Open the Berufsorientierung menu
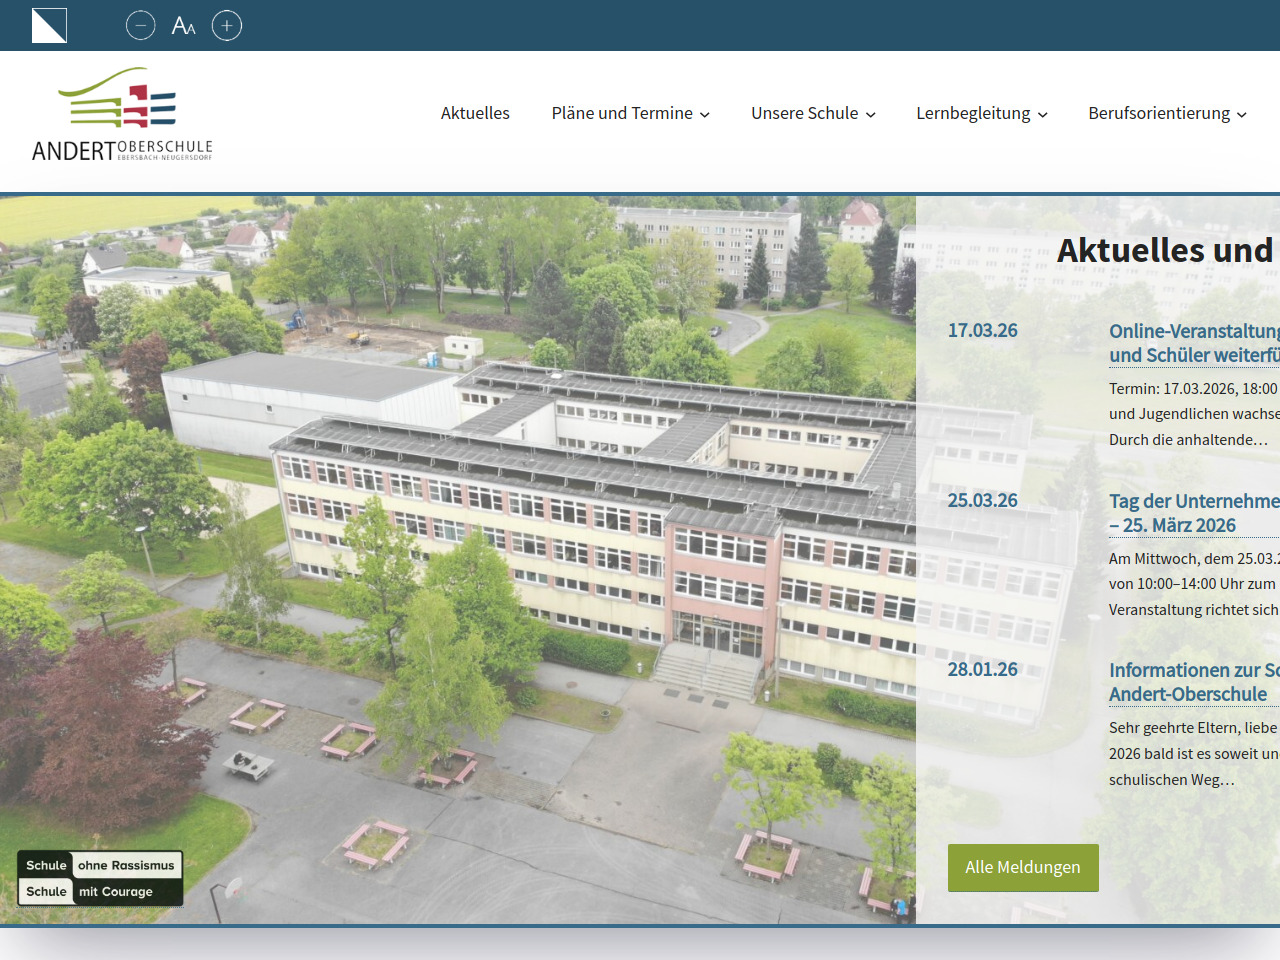Viewport: 1280px width, 960px height. click(x=1167, y=113)
